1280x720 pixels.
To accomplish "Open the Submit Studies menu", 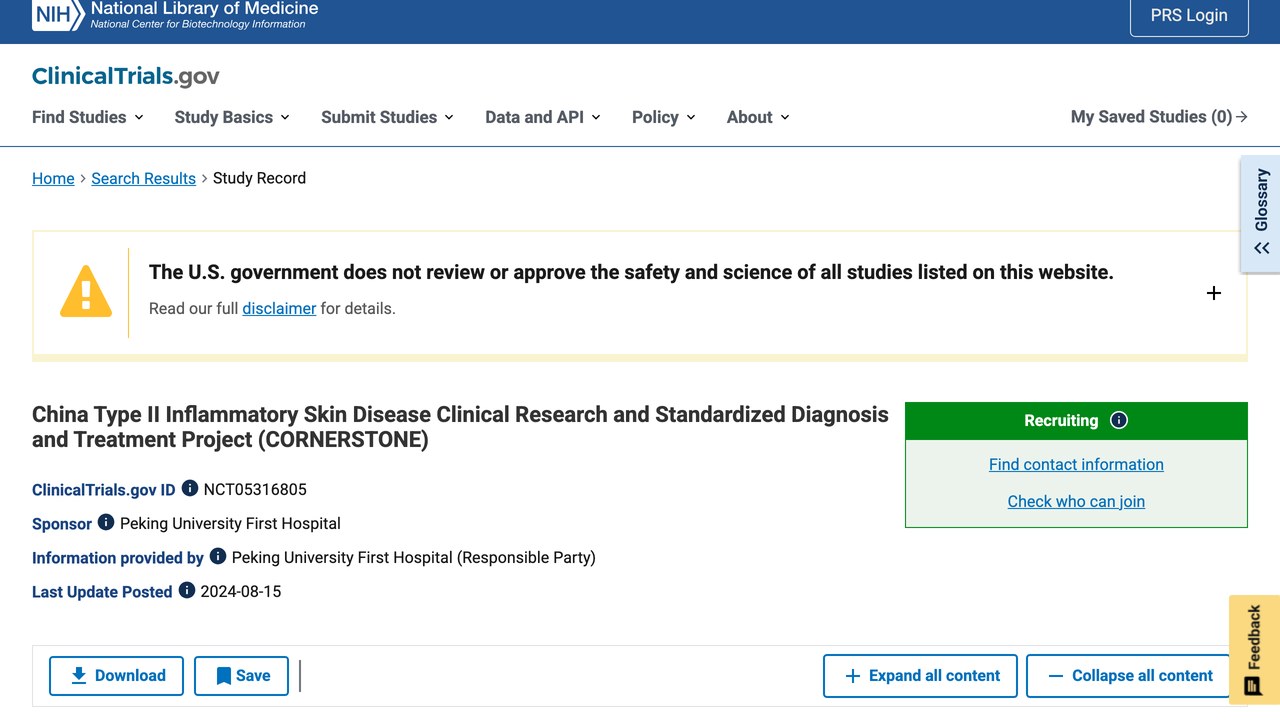I will pos(387,117).
